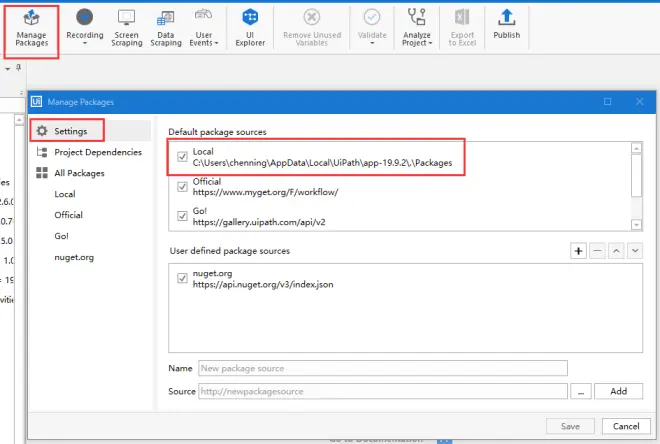The height and width of the screenshot is (444, 660).
Task: Select Local feed in sidebar
Action: click(65, 194)
